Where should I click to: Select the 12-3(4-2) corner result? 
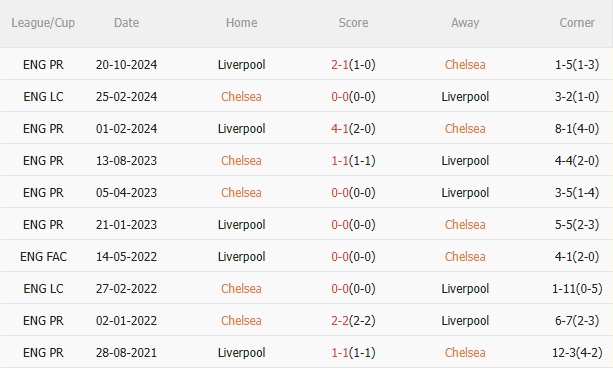click(x=577, y=353)
